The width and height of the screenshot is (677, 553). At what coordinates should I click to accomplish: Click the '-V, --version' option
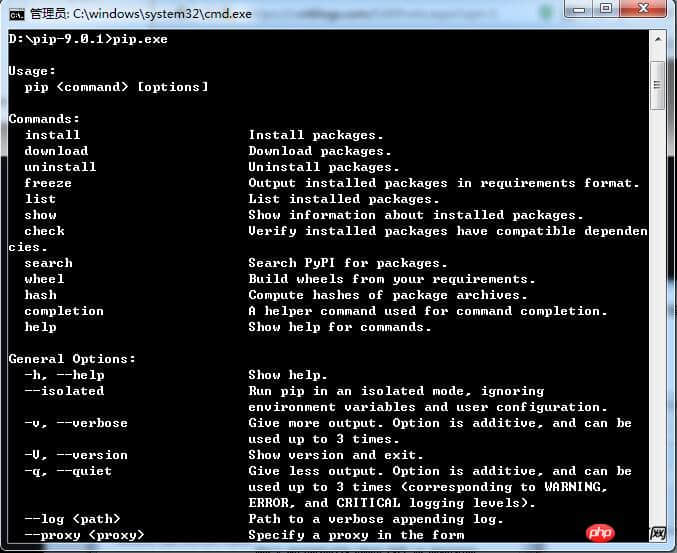point(76,455)
